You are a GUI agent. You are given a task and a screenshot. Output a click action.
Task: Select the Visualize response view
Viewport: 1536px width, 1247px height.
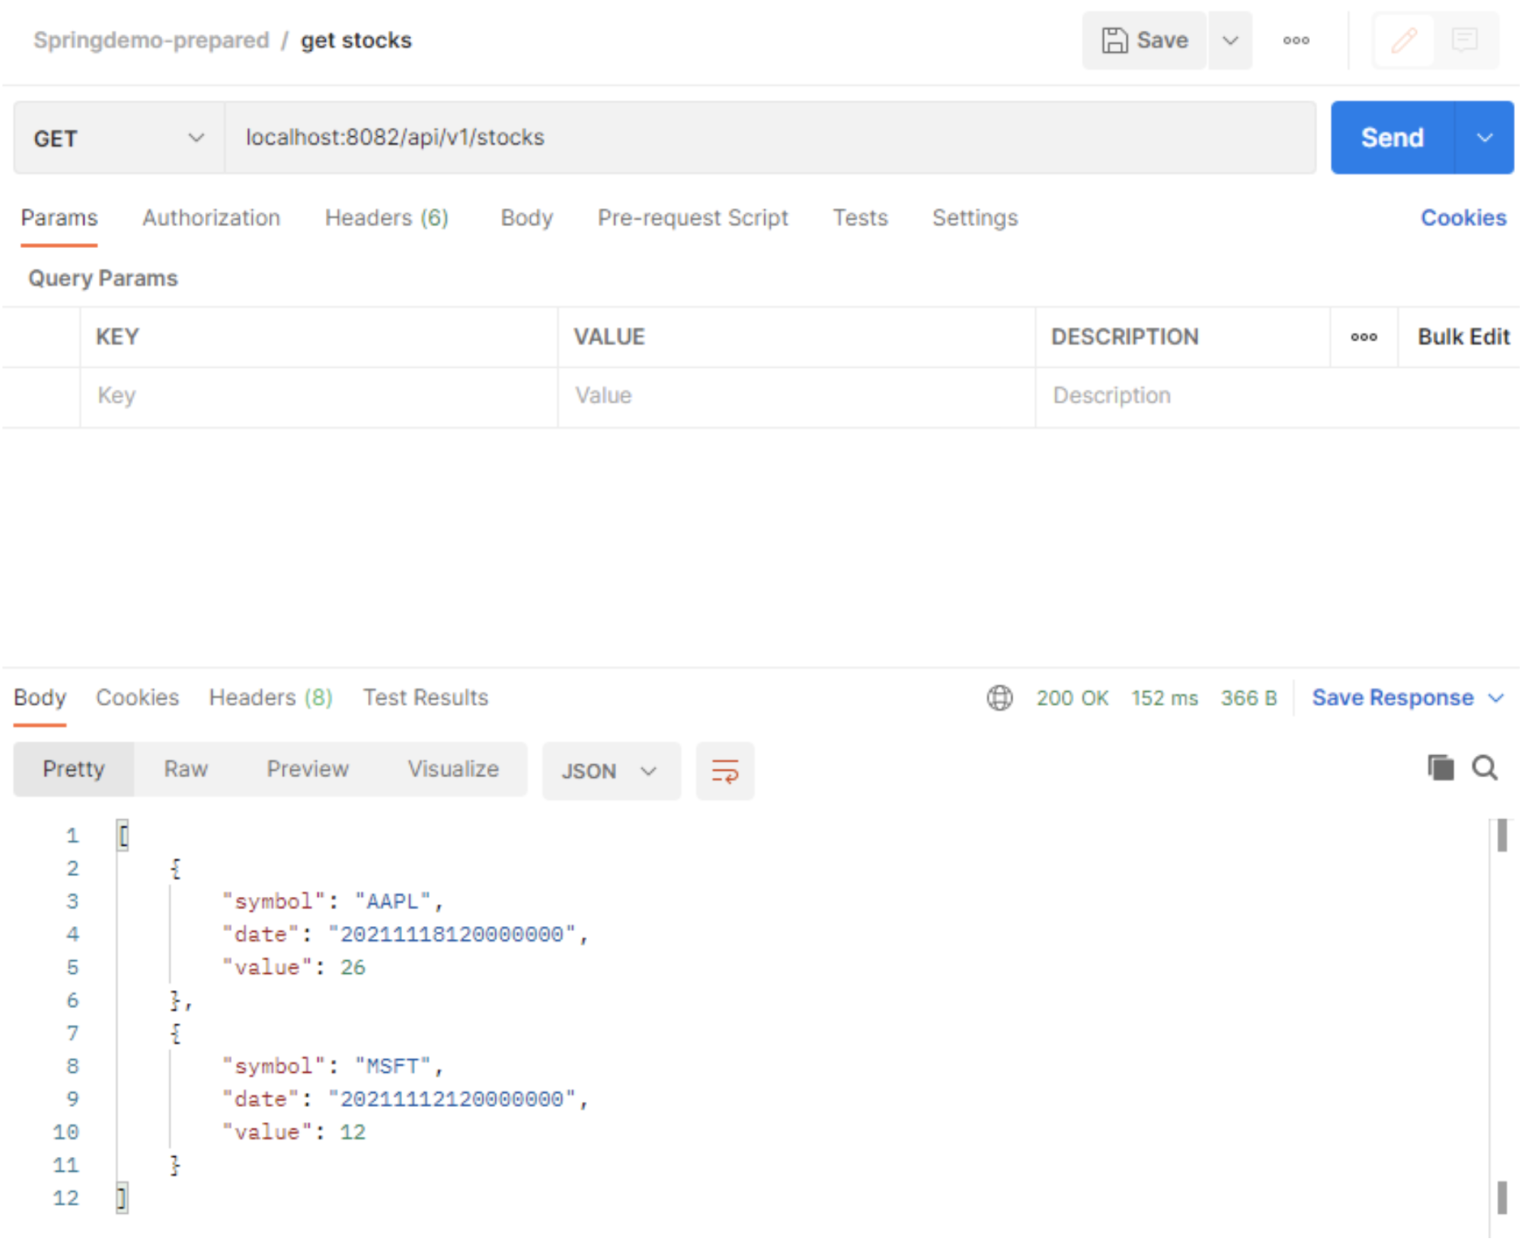pos(453,769)
